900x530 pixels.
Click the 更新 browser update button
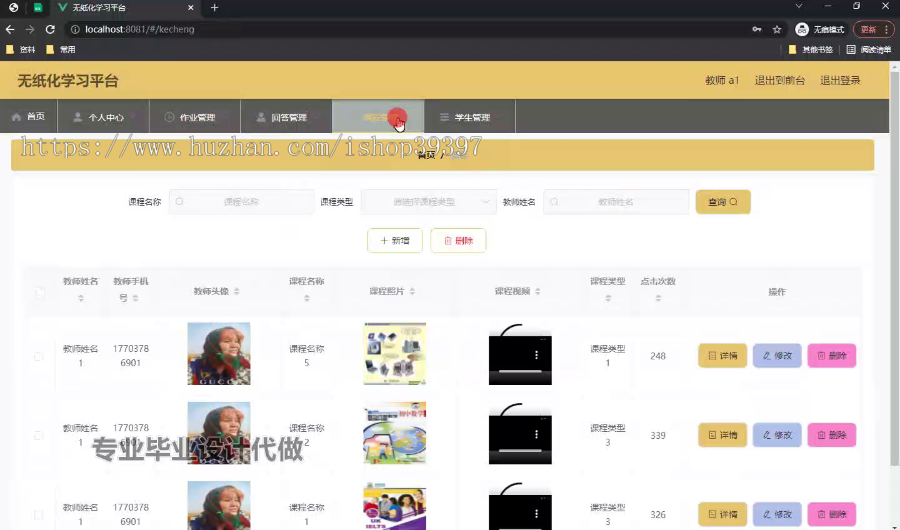873,29
